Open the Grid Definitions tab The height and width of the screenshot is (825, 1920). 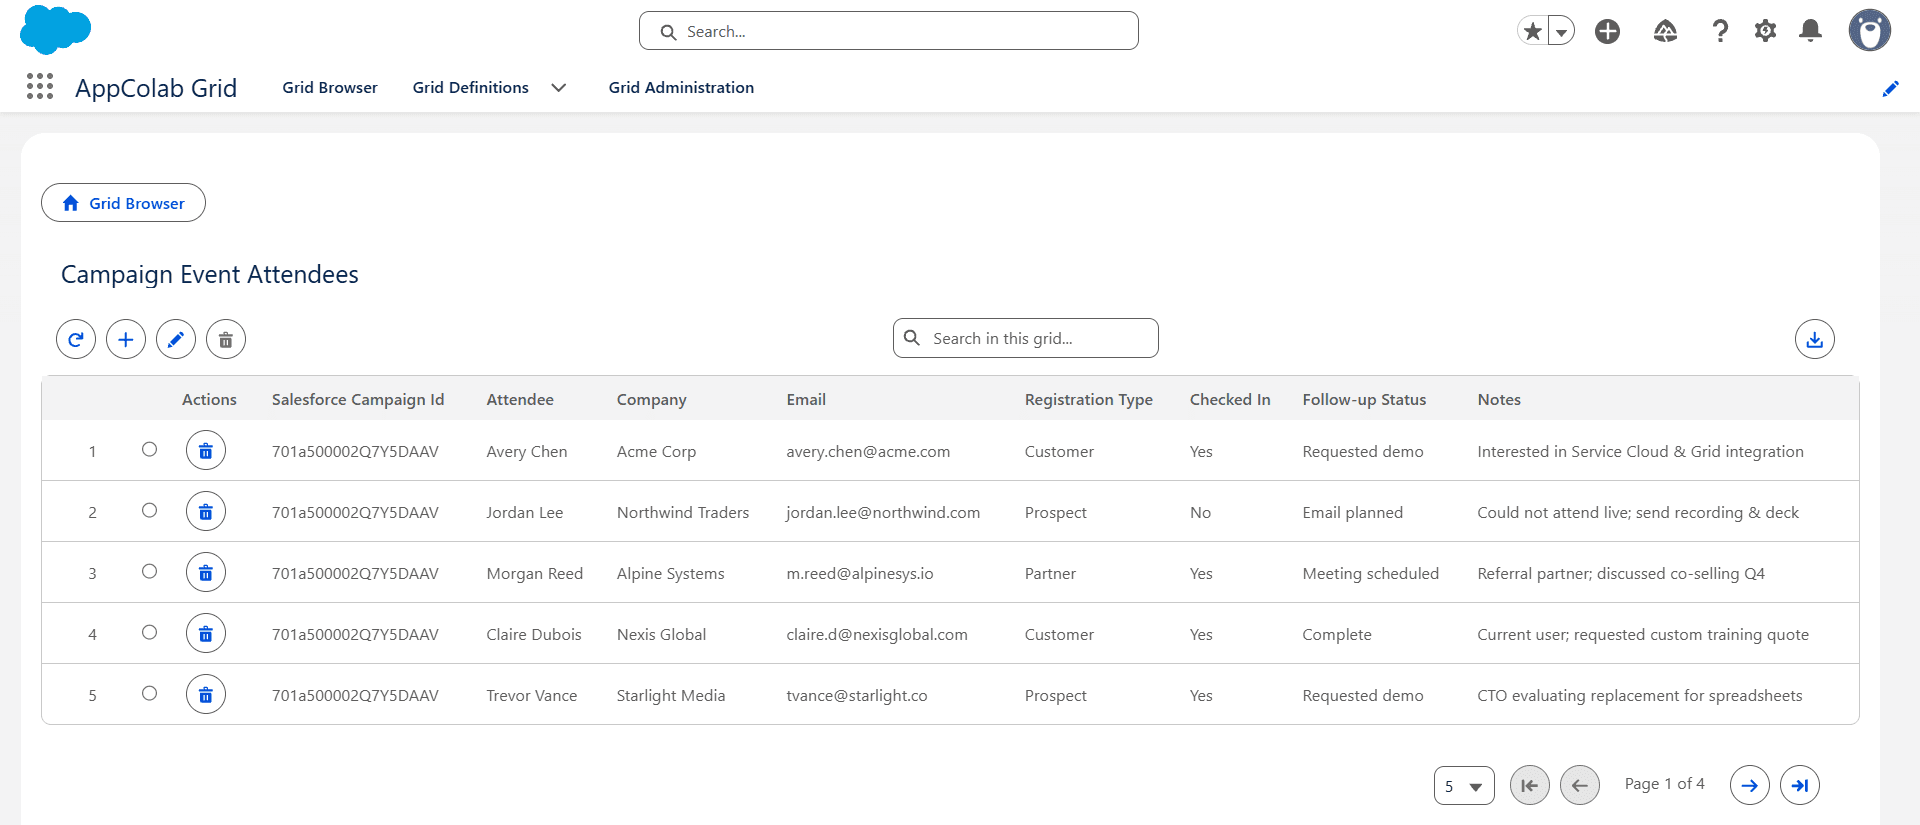tap(471, 88)
